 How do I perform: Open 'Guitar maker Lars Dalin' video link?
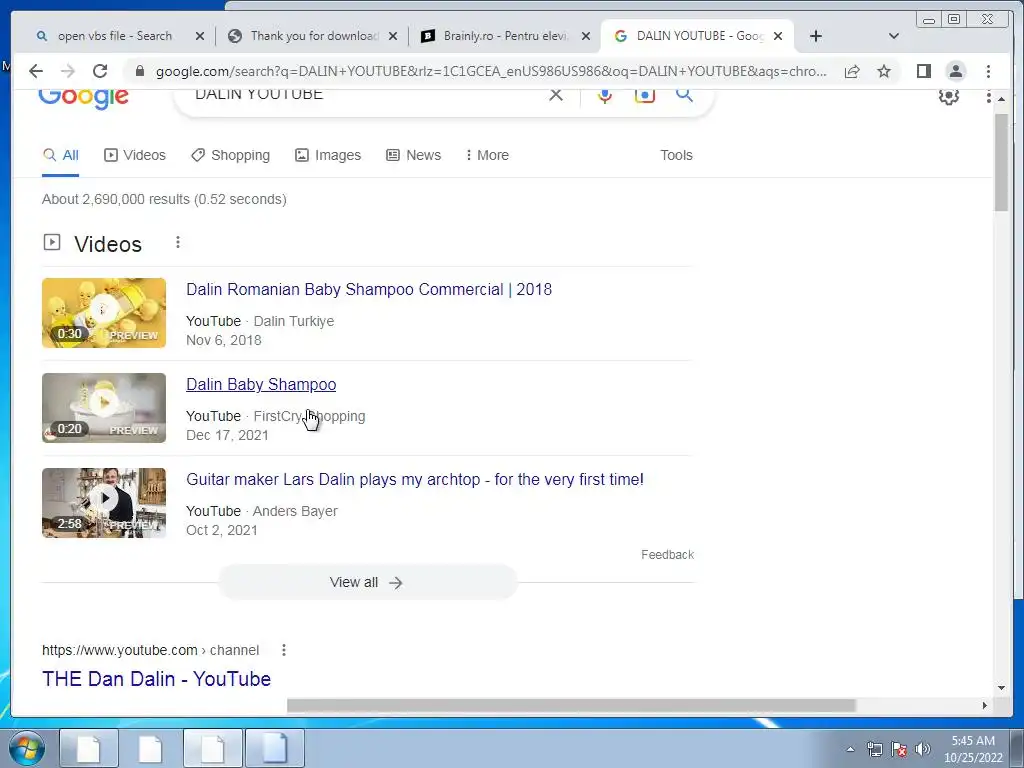415,479
